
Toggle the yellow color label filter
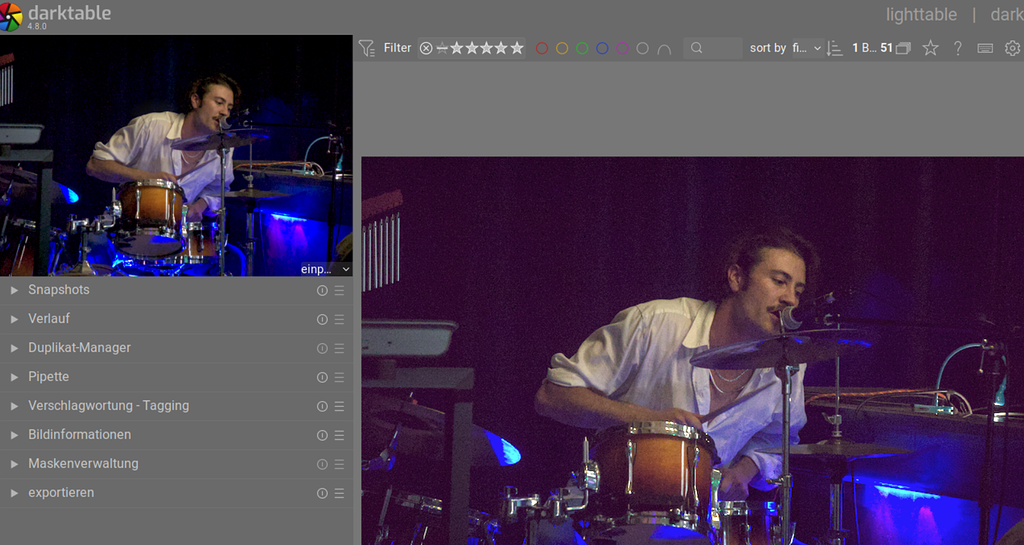tap(562, 48)
